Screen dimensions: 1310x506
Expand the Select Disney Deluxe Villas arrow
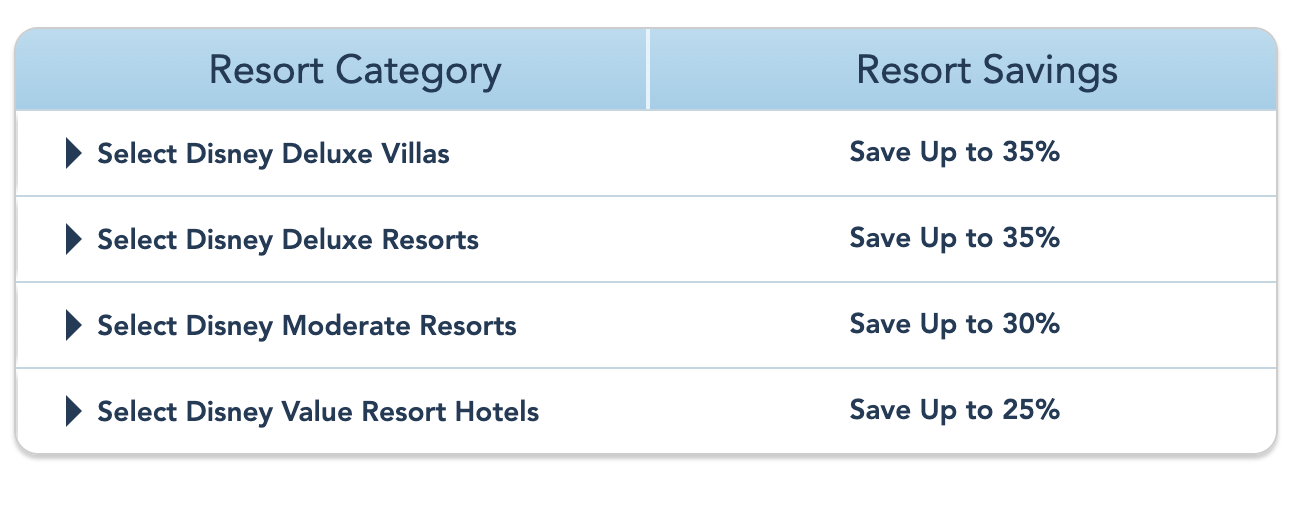point(73,154)
